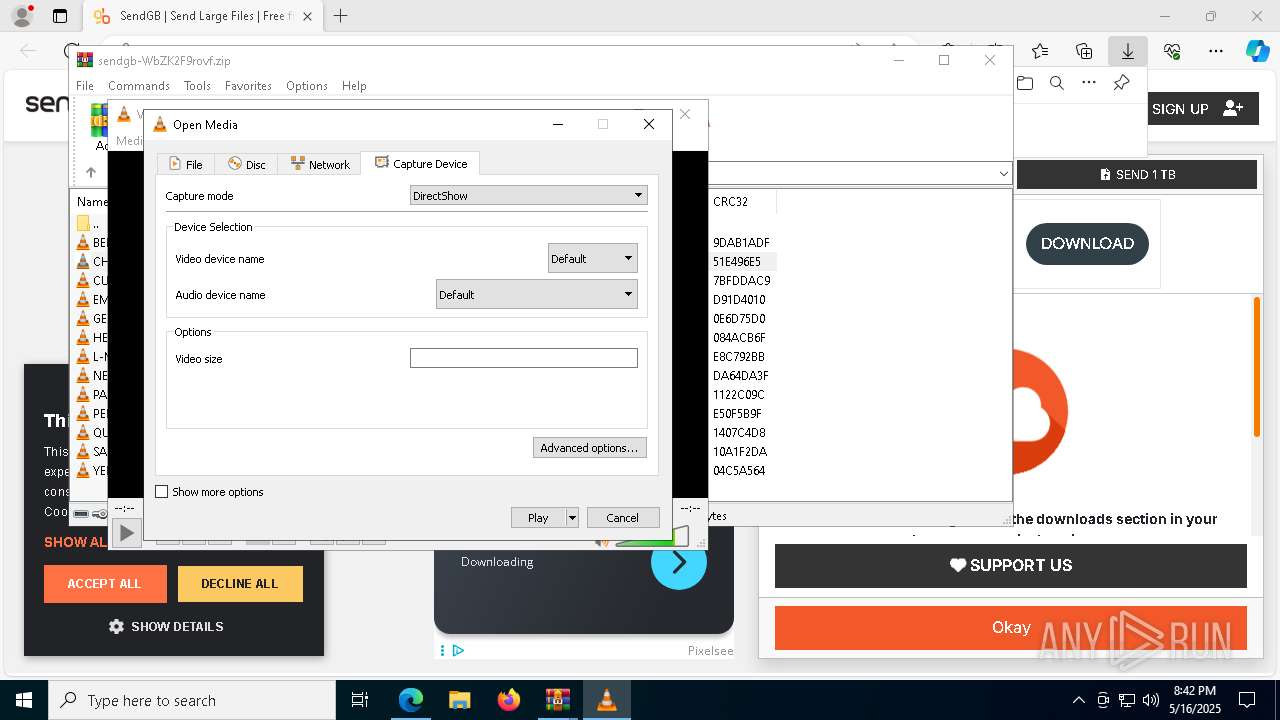The image size is (1280, 720).
Task: Select CRC32 value E8C792BB
Action: click(x=739, y=356)
